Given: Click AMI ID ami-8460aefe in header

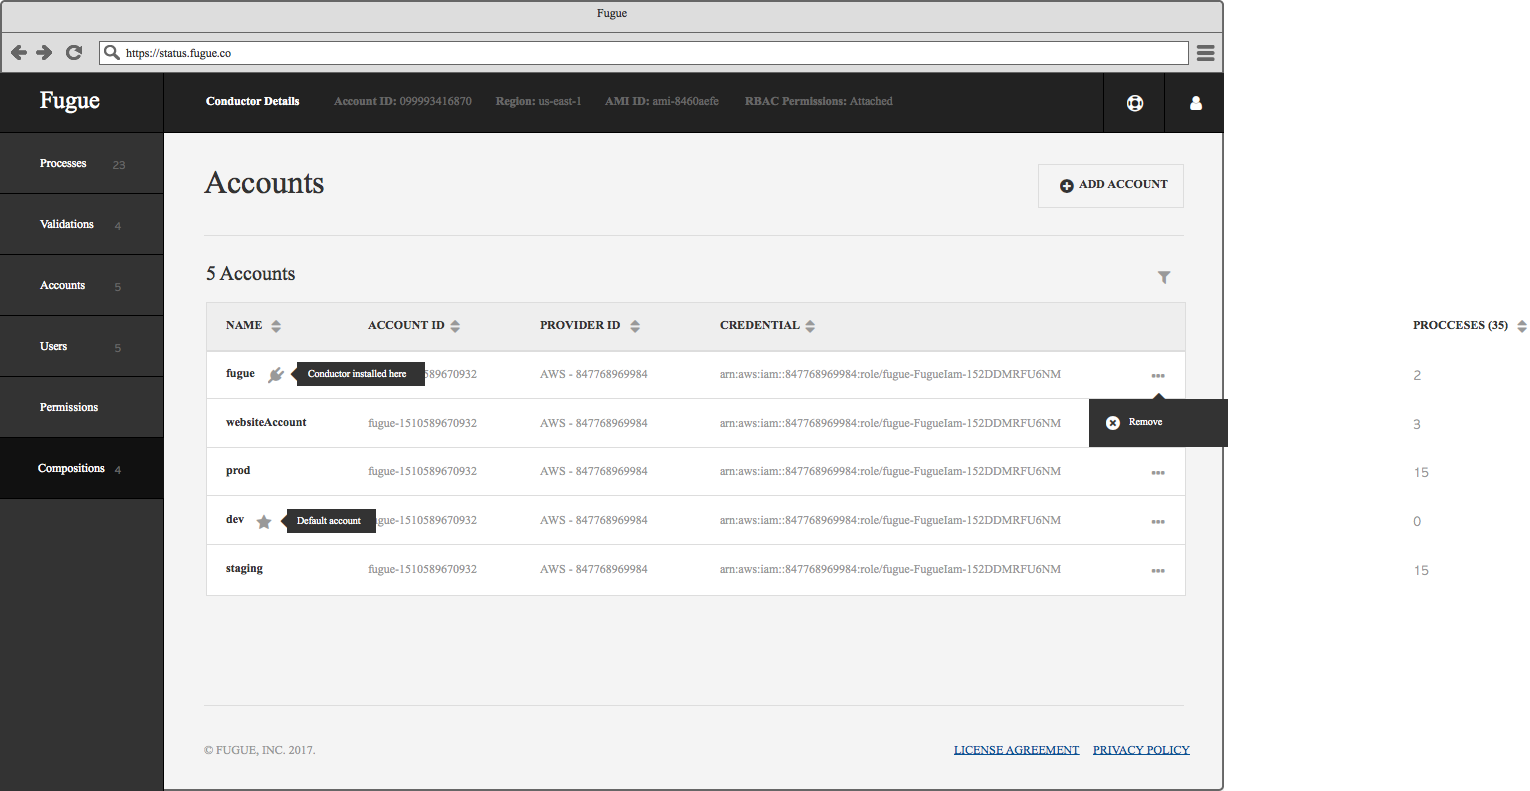Looking at the screenshot, I should click(x=662, y=101).
